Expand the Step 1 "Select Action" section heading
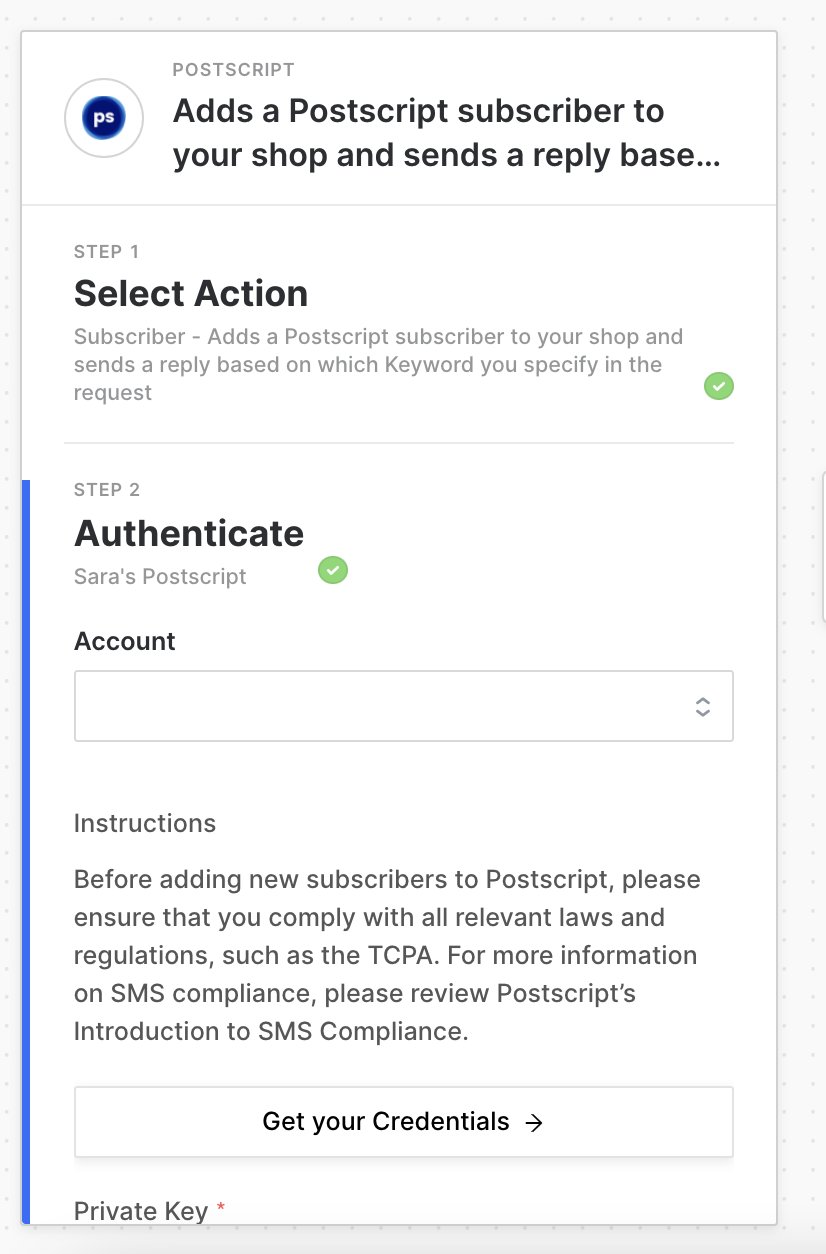This screenshot has height=1254, width=826. point(191,293)
